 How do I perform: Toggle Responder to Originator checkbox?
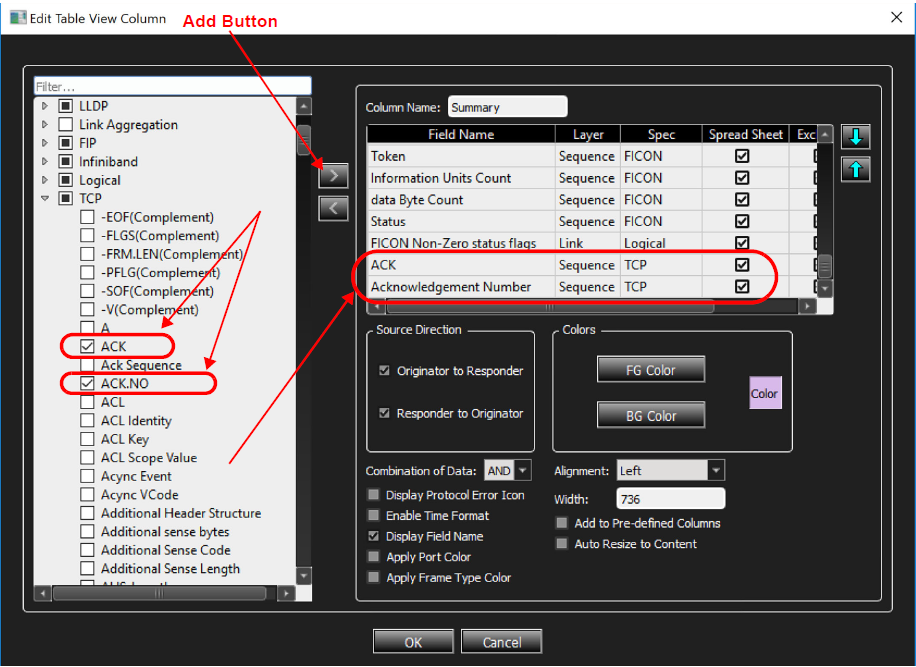pos(384,413)
